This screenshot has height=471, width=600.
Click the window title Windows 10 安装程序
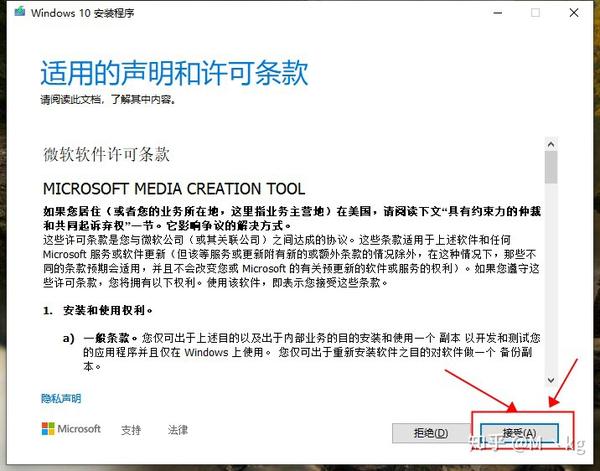[x=82, y=13]
